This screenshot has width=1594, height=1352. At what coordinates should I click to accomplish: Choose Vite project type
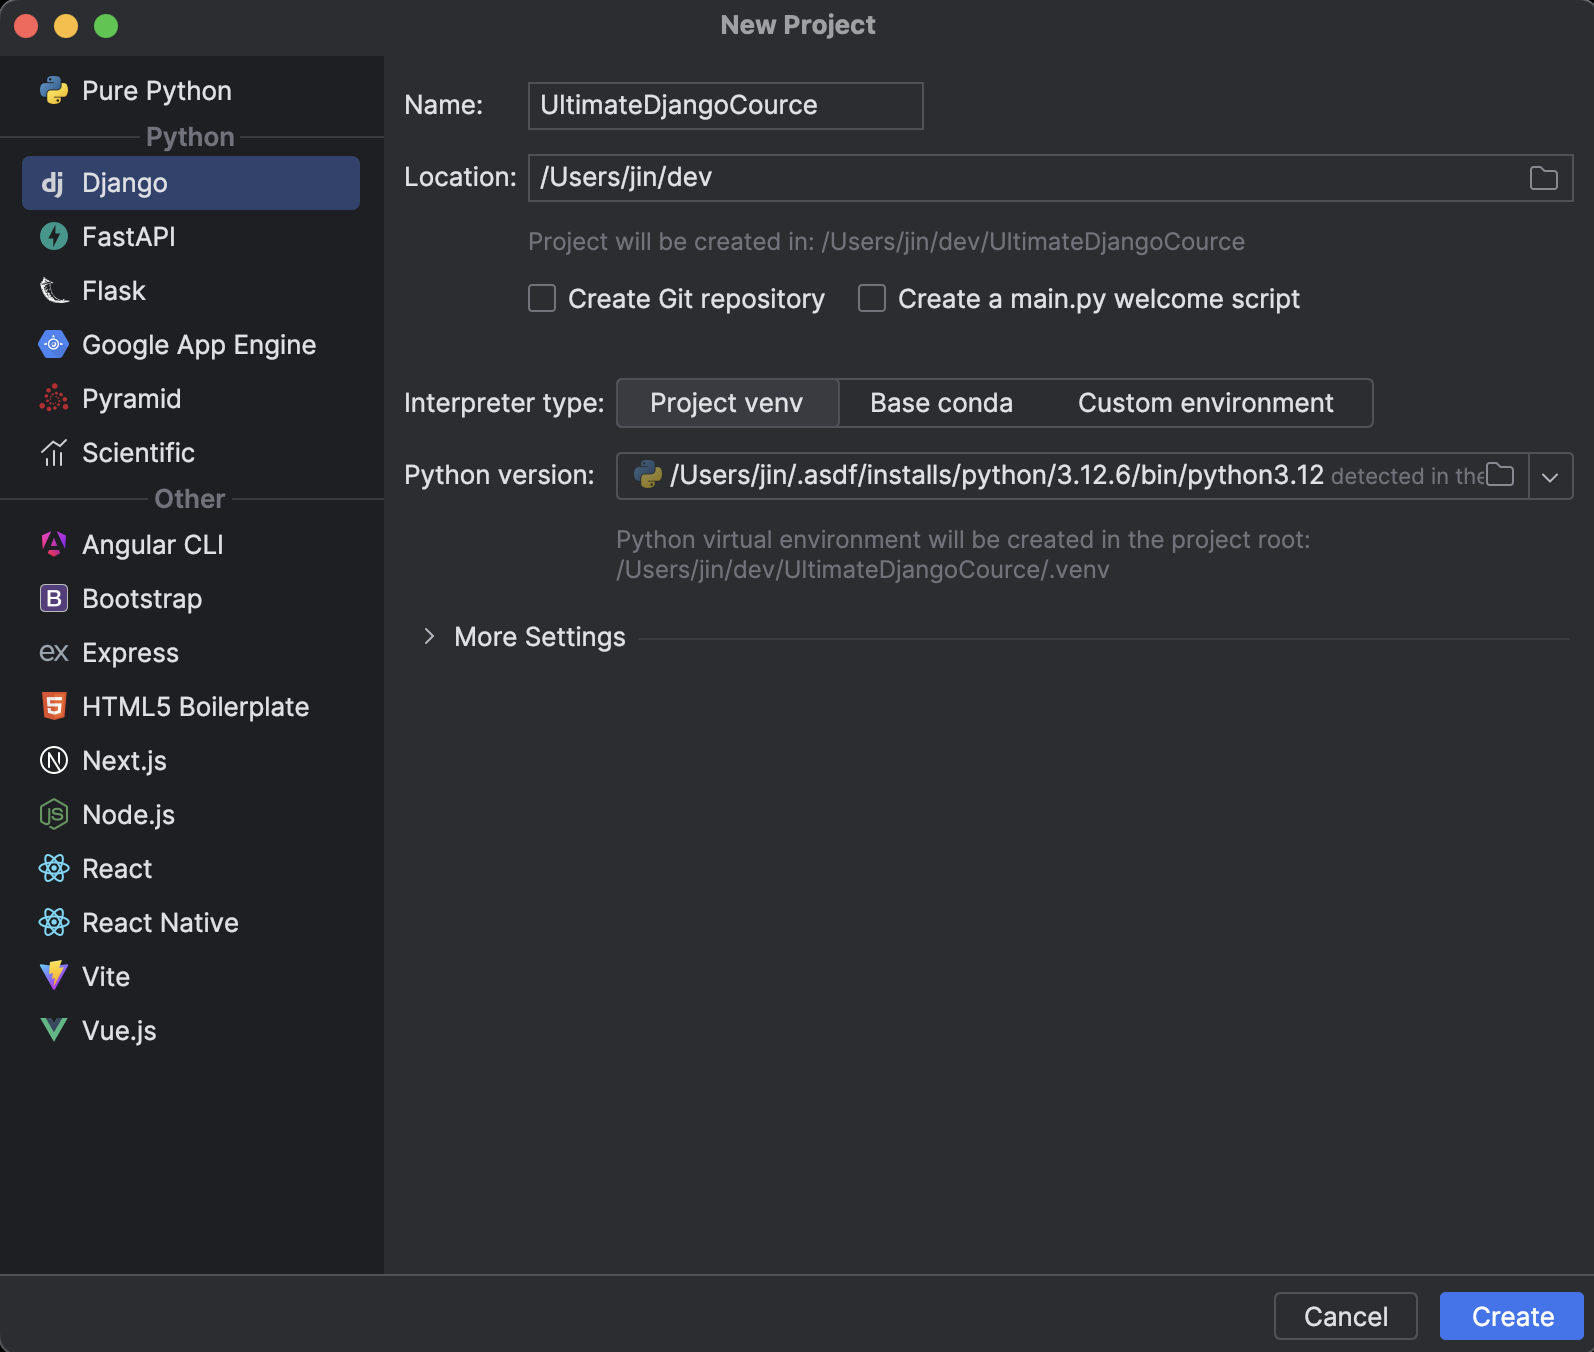coord(191,977)
